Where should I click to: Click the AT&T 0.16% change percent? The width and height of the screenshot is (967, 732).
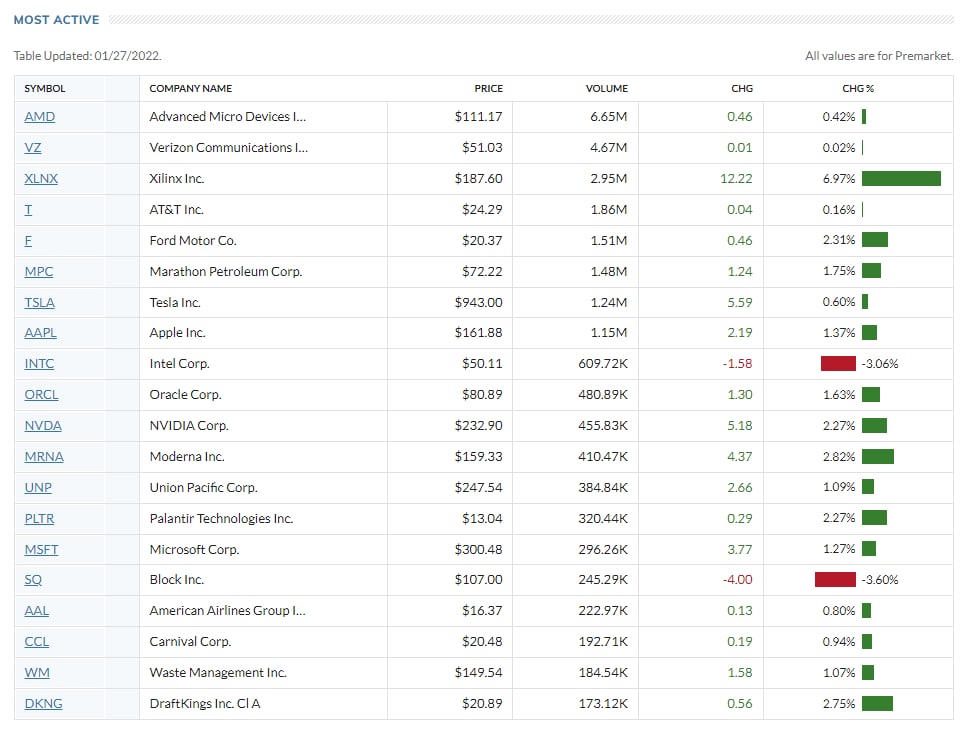point(839,210)
